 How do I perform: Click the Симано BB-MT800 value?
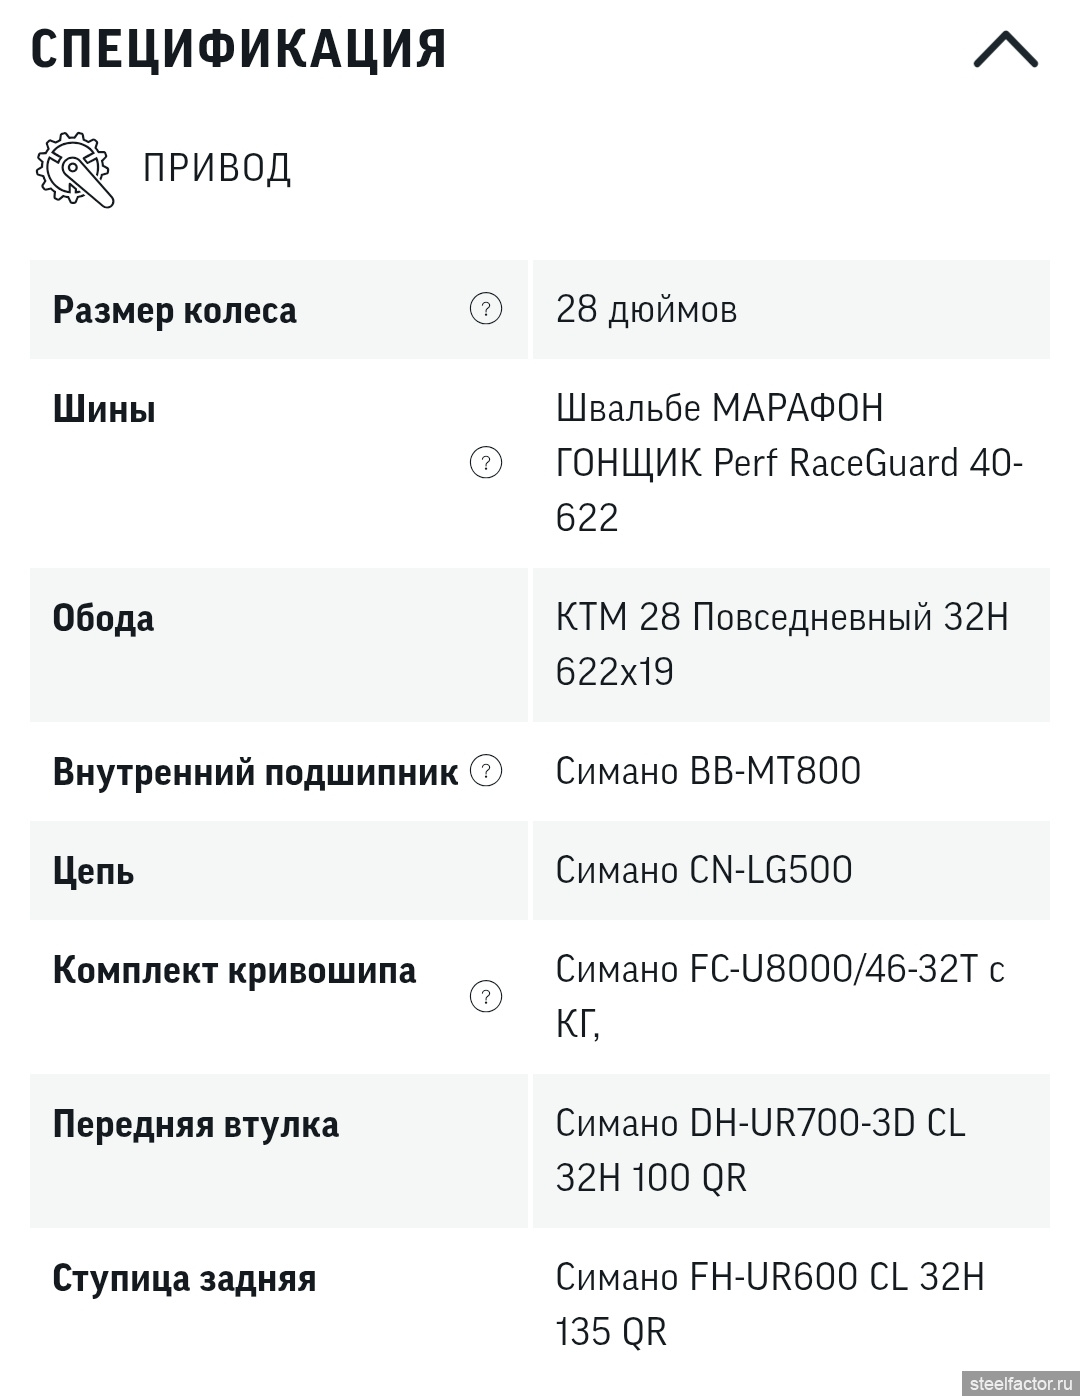click(x=708, y=771)
